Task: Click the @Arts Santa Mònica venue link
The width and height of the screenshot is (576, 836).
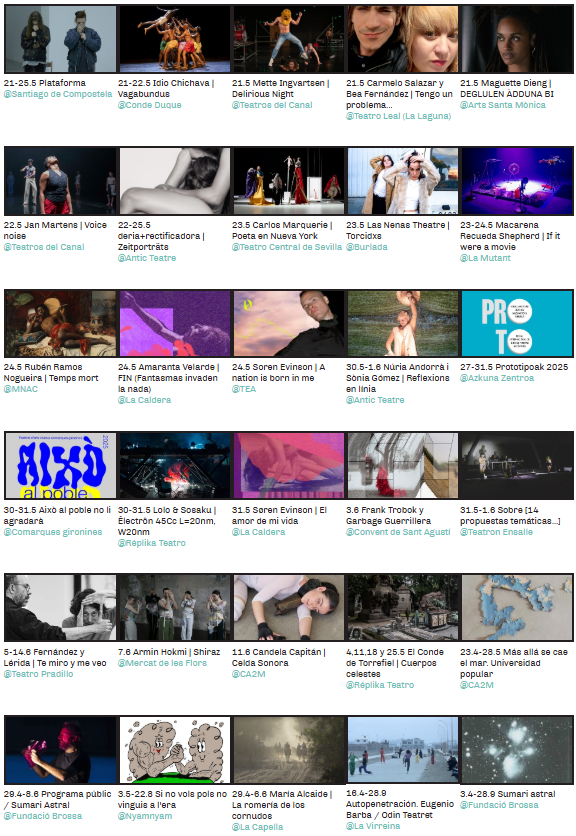Action: (x=503, y=105)
